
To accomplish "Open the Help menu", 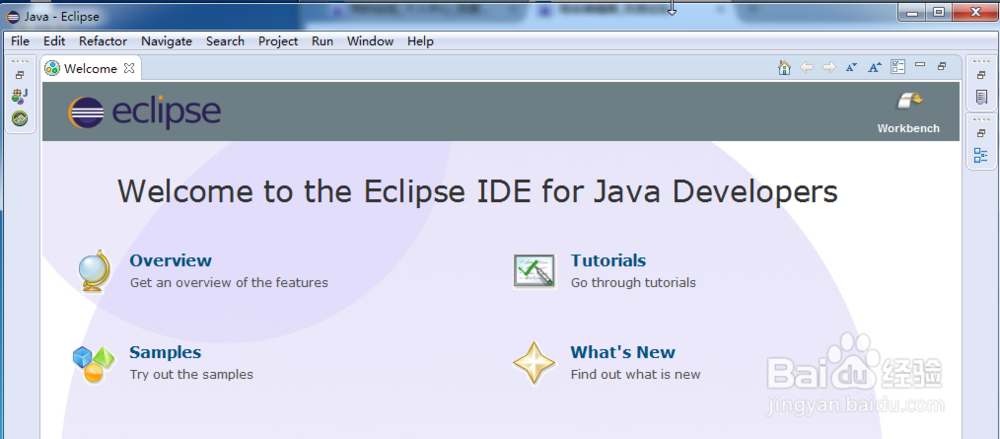I will tap(420, 41).
